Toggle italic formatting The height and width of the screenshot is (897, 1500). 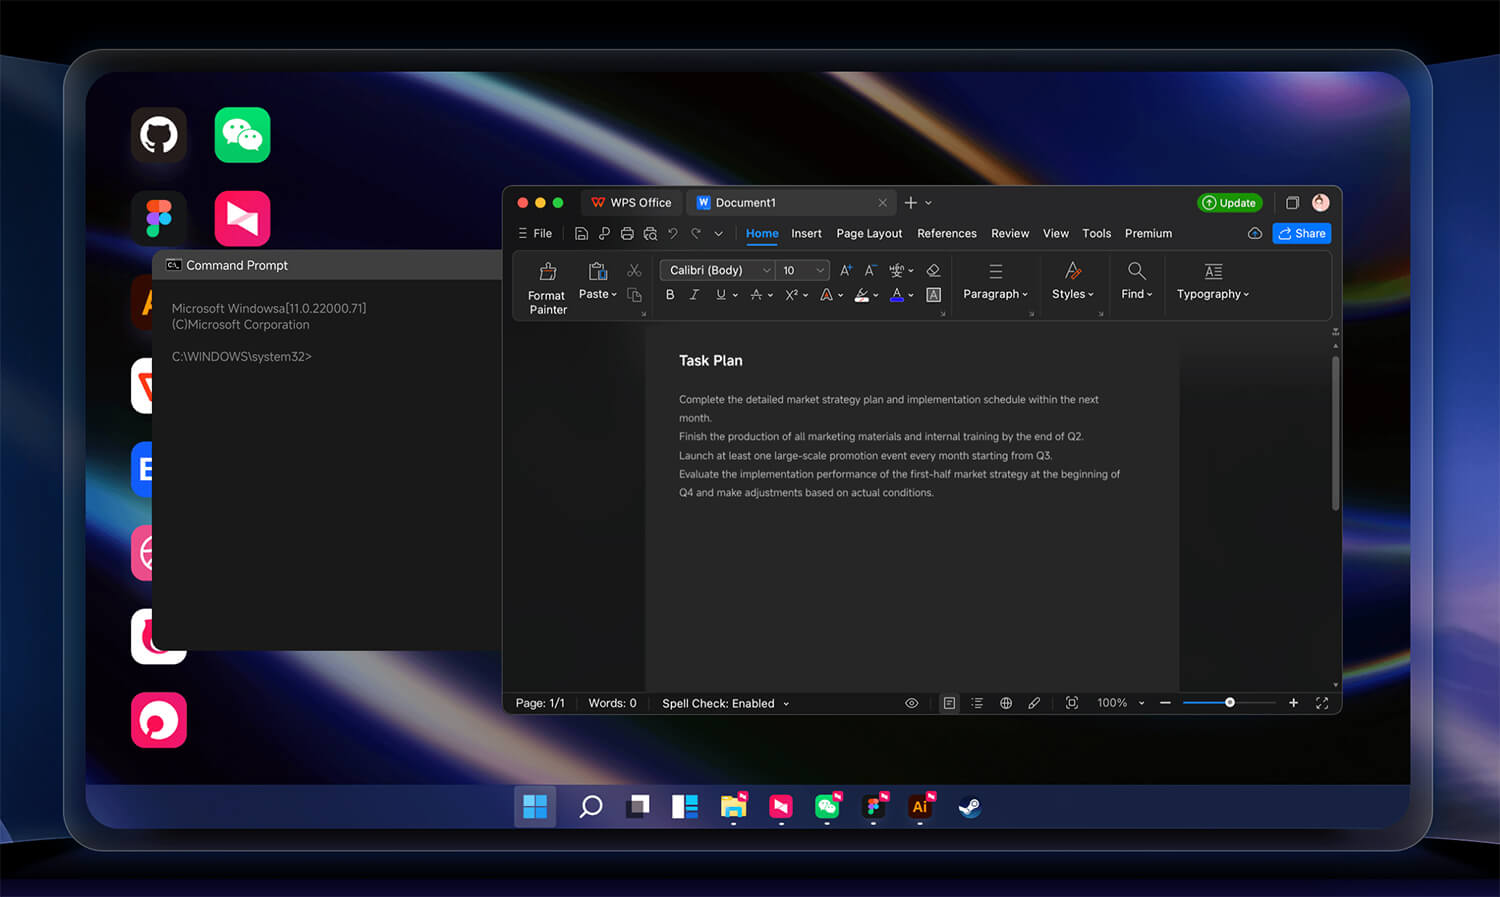694,295
